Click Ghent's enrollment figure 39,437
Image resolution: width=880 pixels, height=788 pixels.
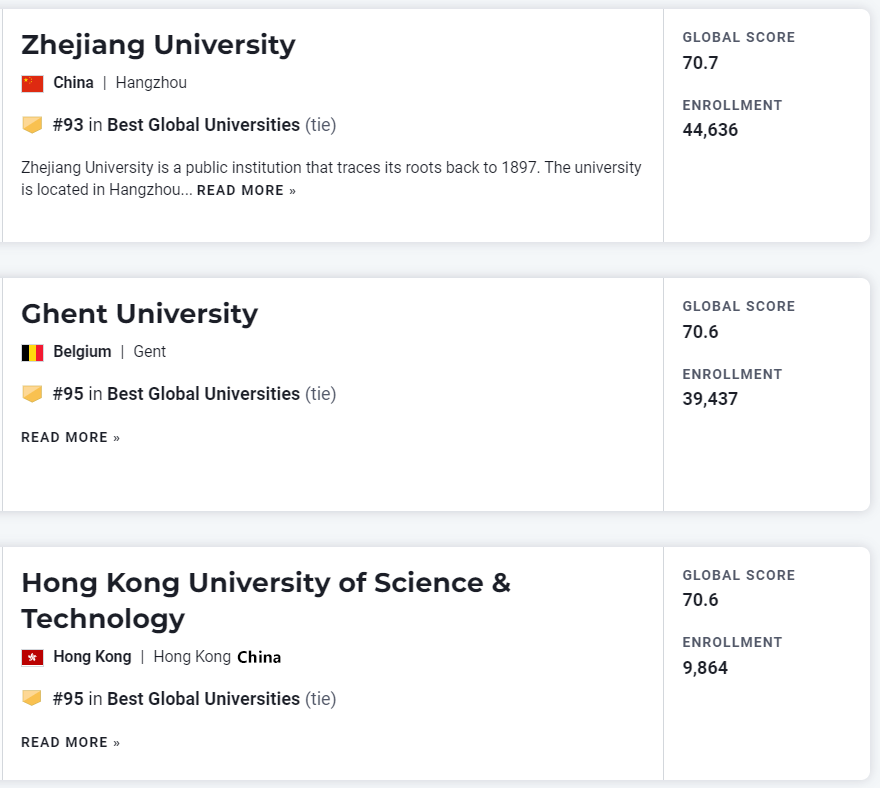pos(710,399)
